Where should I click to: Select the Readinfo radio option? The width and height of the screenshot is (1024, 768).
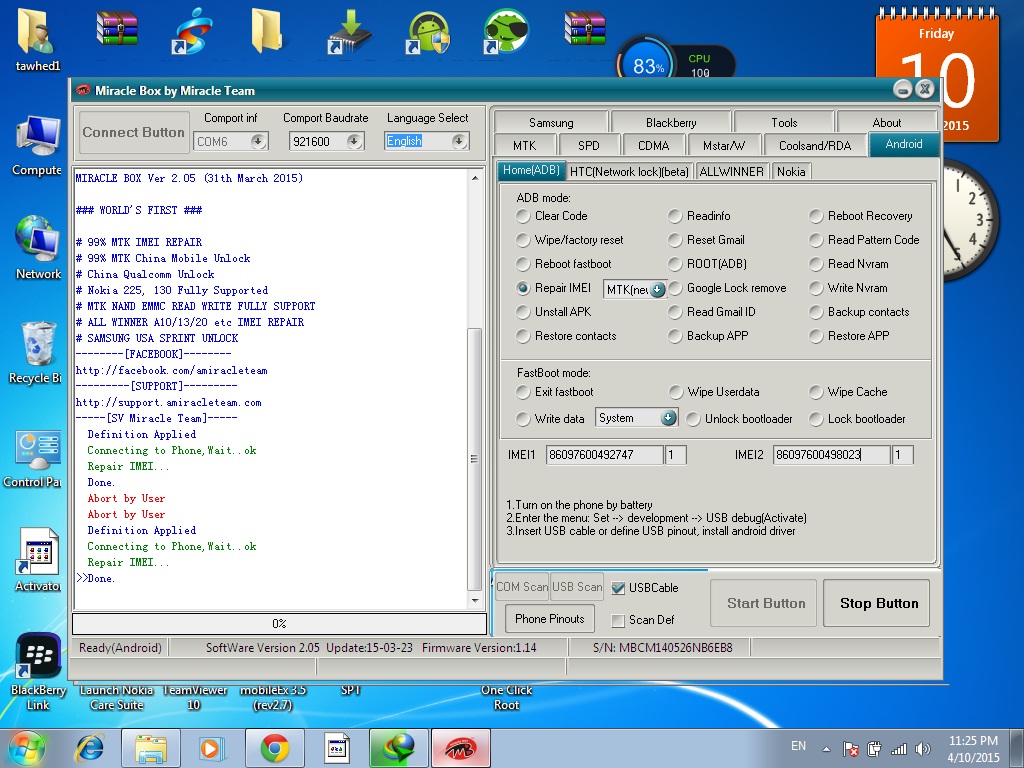point(675,216)
